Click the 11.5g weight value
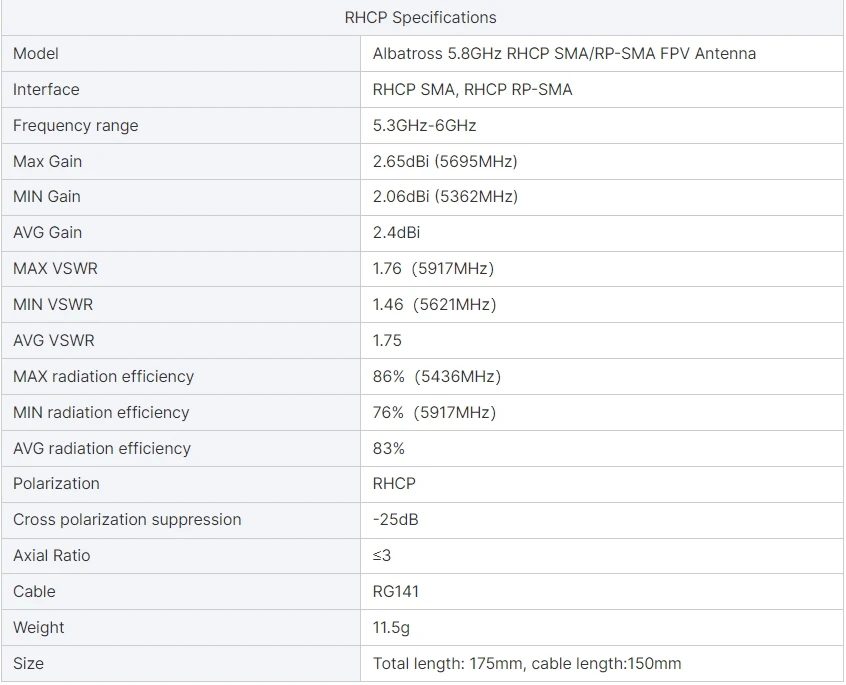Viewport: 846px width, 685px height. tap(391, 627)
